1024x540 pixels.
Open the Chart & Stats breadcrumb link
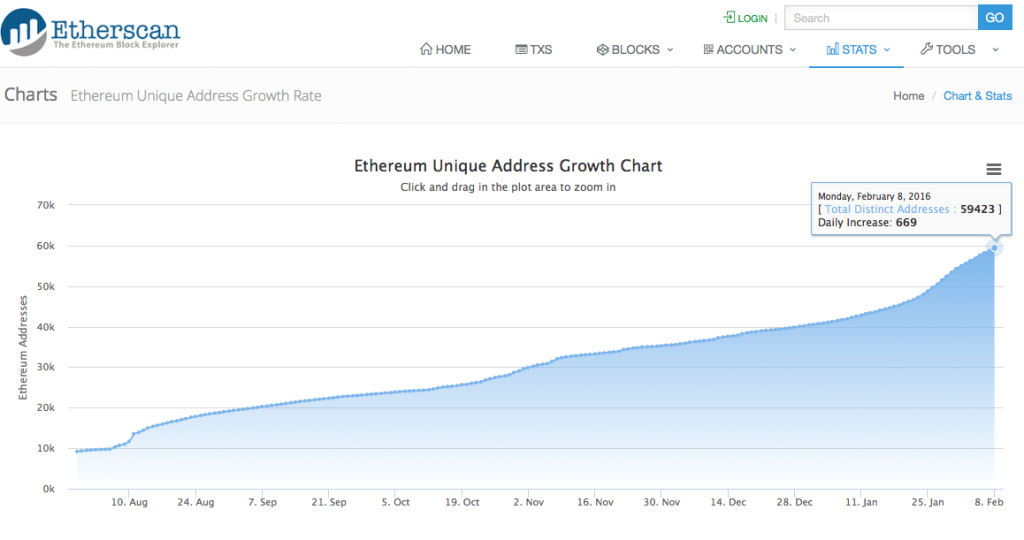pos(977,96)
